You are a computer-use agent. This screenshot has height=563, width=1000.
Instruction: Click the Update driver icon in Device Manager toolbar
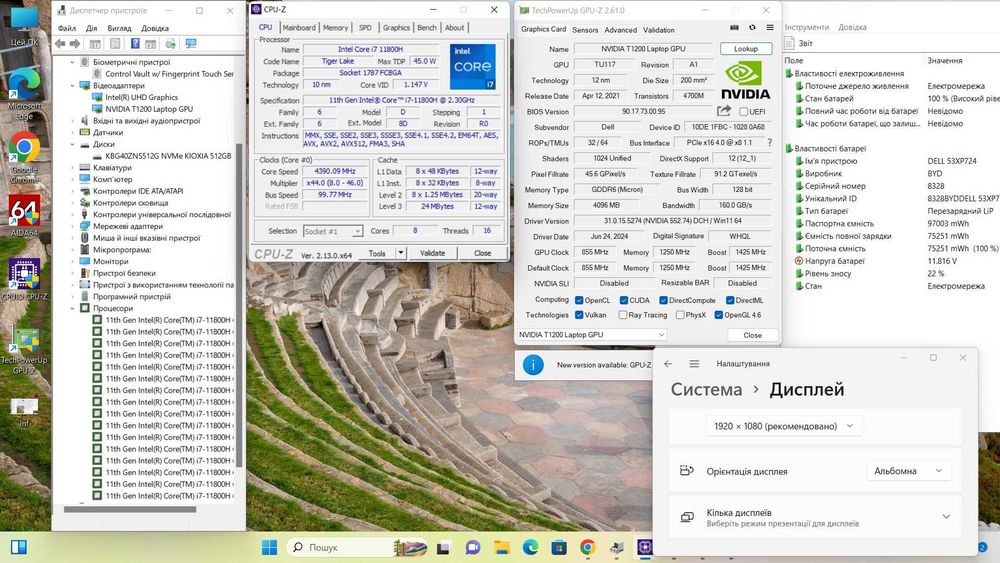(x=170, y=44)
